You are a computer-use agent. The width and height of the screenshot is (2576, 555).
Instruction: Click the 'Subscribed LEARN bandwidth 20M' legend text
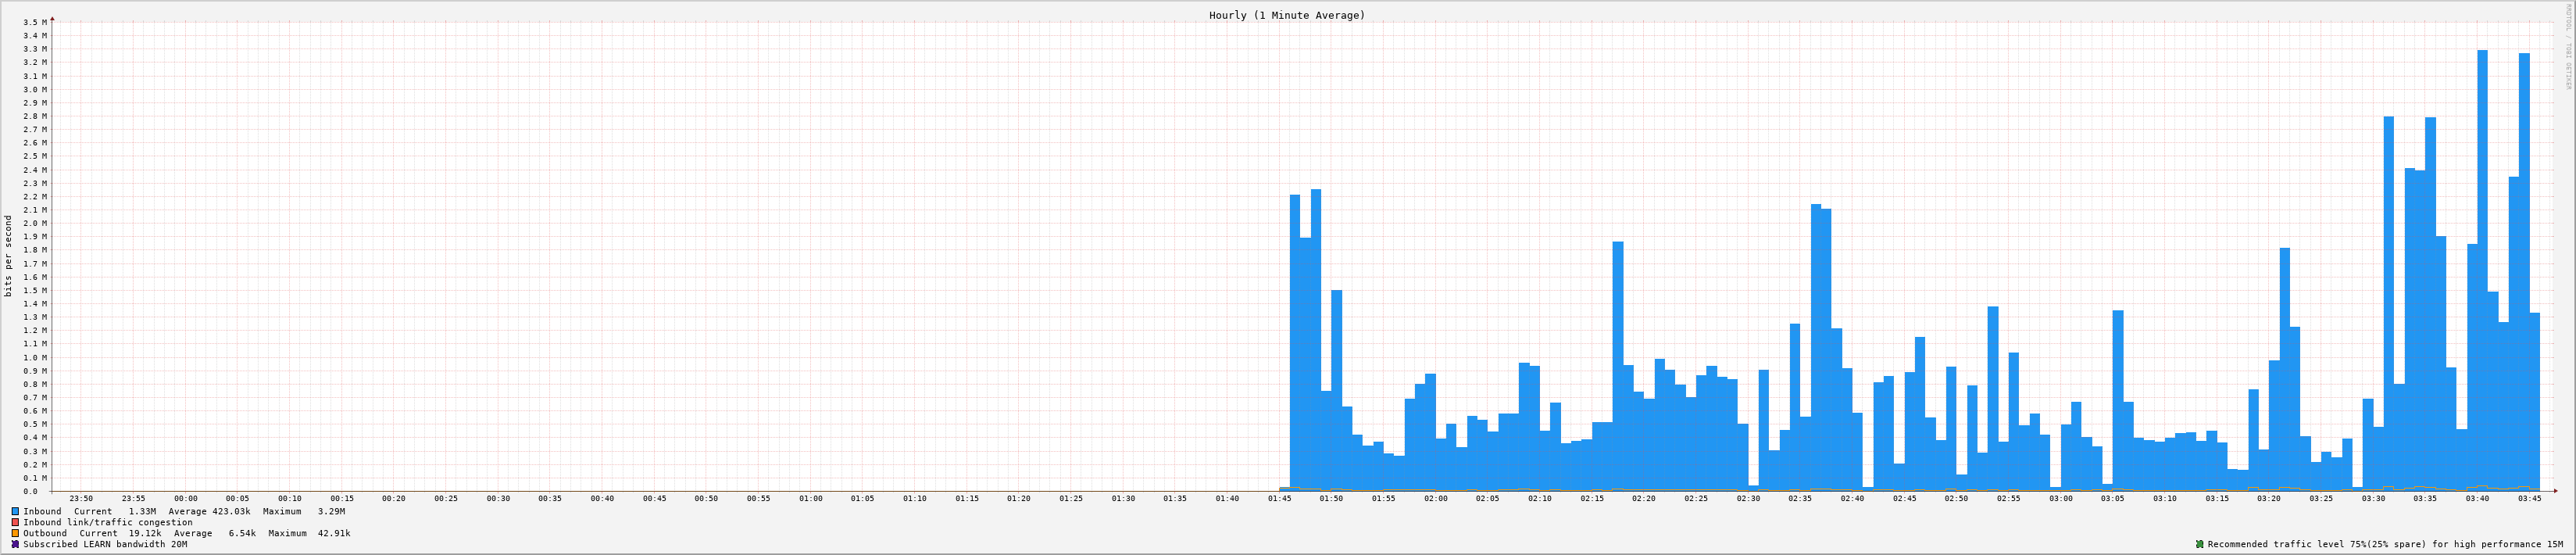coord(105,544)
